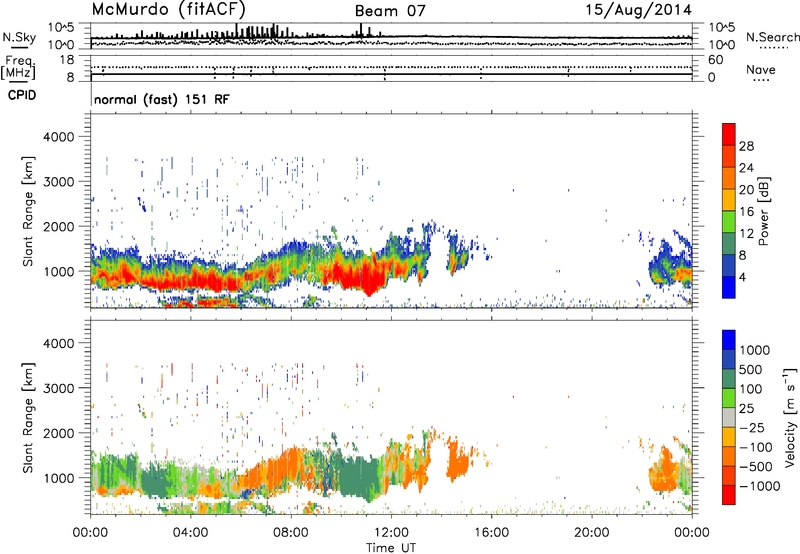Click the tall noise spike above 06:00 in the N.Sky panel
Screen dimensions: 800x554
(236, 31)
